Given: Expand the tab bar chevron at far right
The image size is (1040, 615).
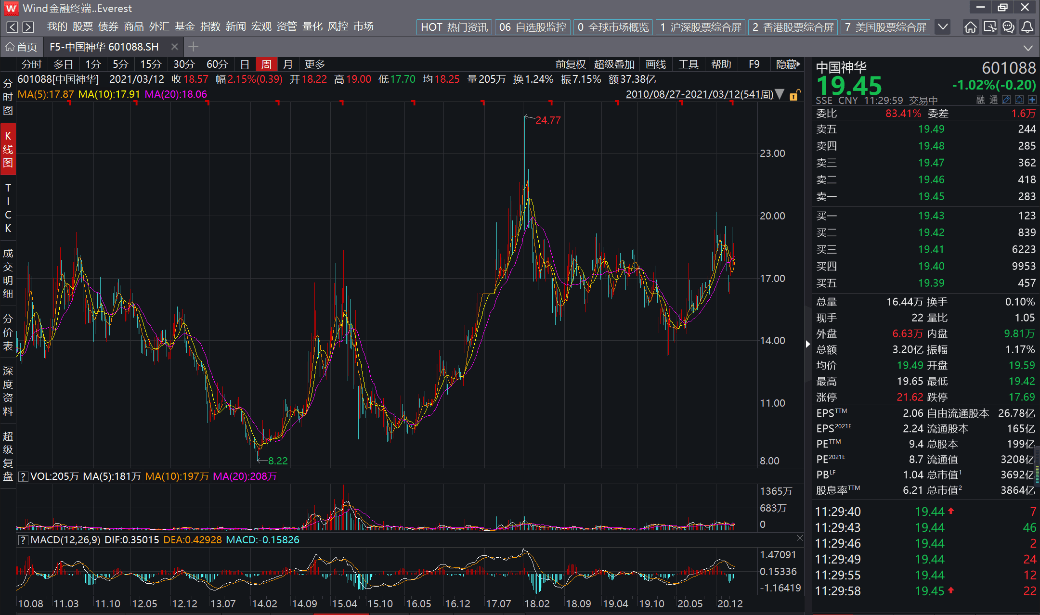Looking at the screenshot, I should pyautogui.click(x=1027, y=47).
